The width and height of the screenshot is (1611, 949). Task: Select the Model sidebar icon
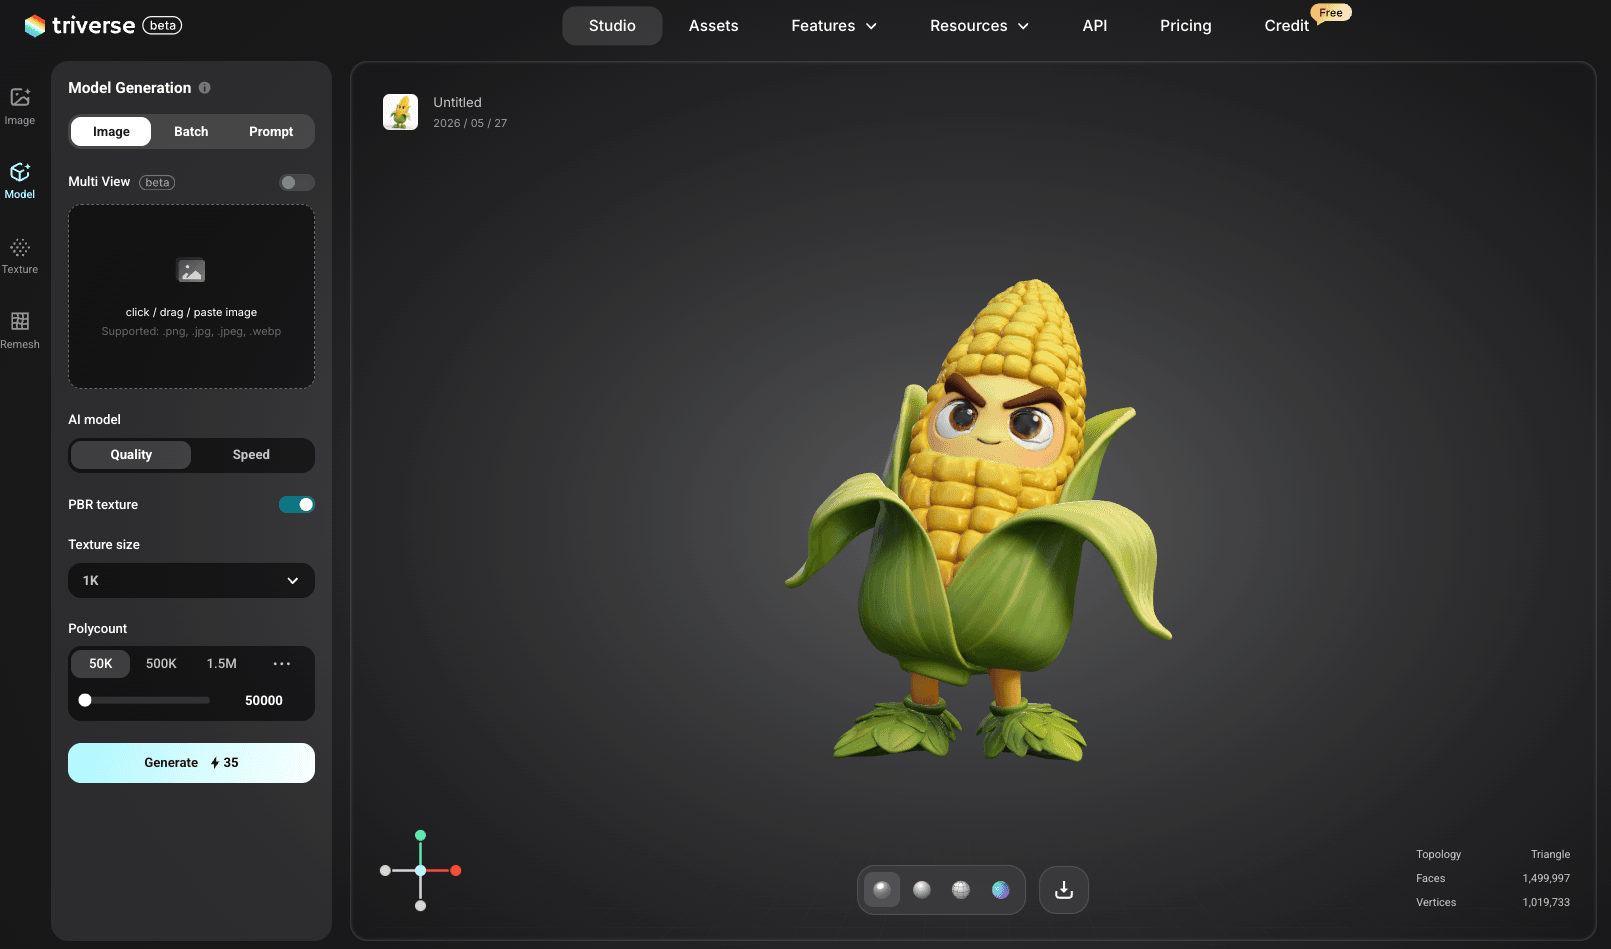[20, 181]
